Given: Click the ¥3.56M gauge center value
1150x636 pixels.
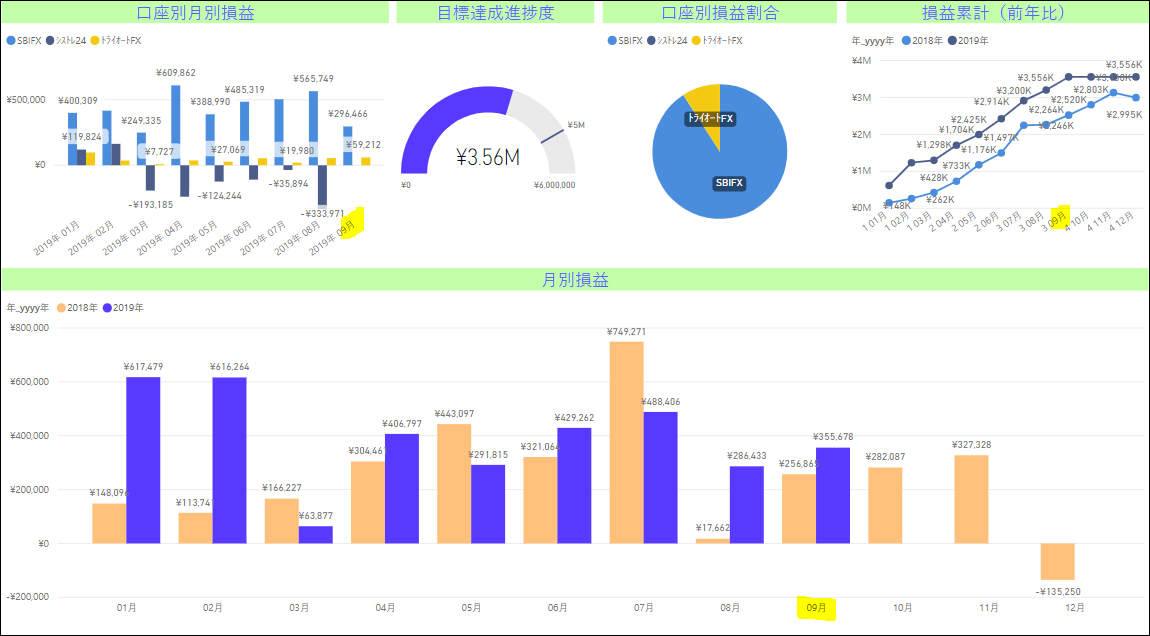Looking at the screenshot, I should (488, 157).
